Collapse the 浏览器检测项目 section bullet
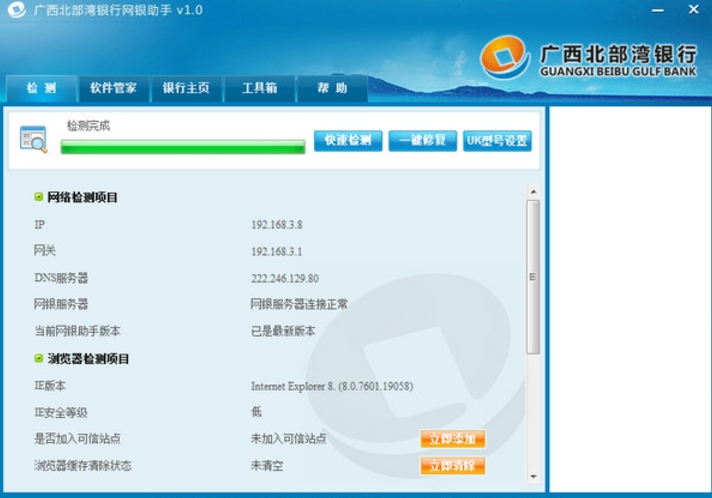The width and height of the screenshot is (712, 498). [x=39, y=358]
